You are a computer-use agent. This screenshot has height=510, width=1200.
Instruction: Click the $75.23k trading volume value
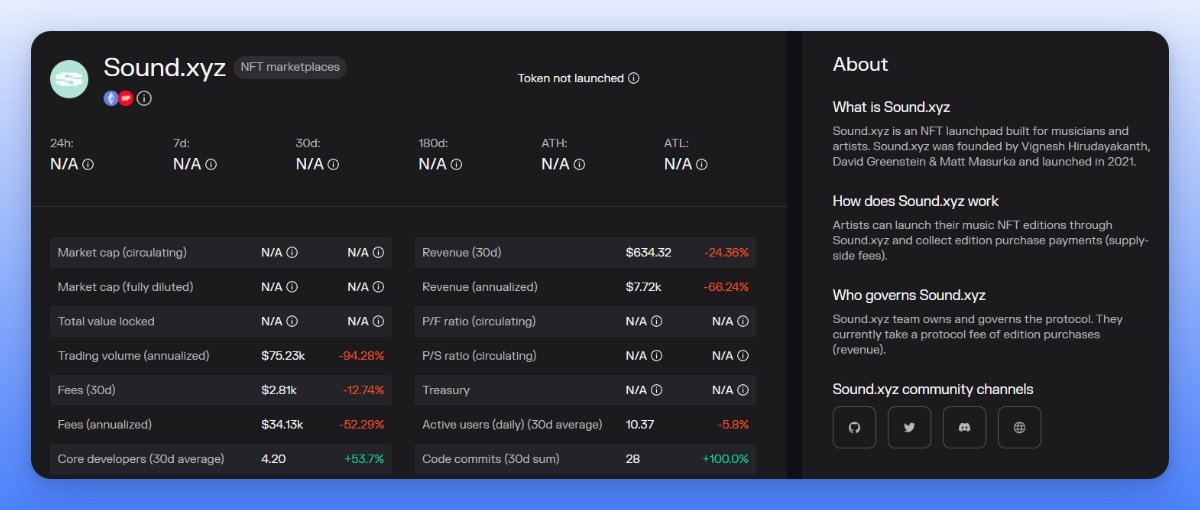[x=281, y=356]
